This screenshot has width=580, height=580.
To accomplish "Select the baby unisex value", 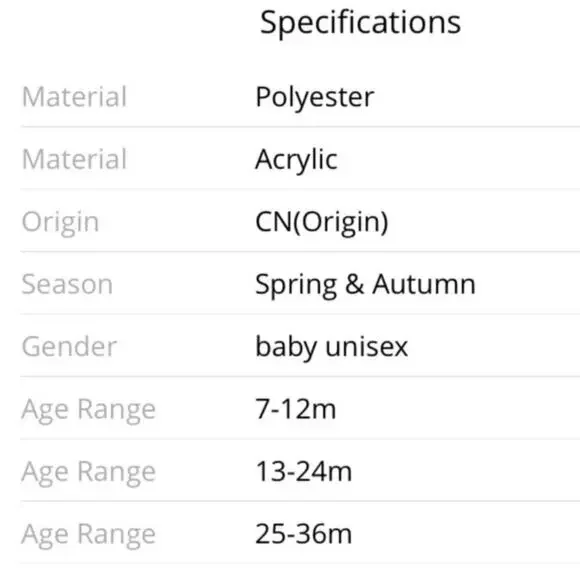I will pyautogui.click(x=332, y=347).
